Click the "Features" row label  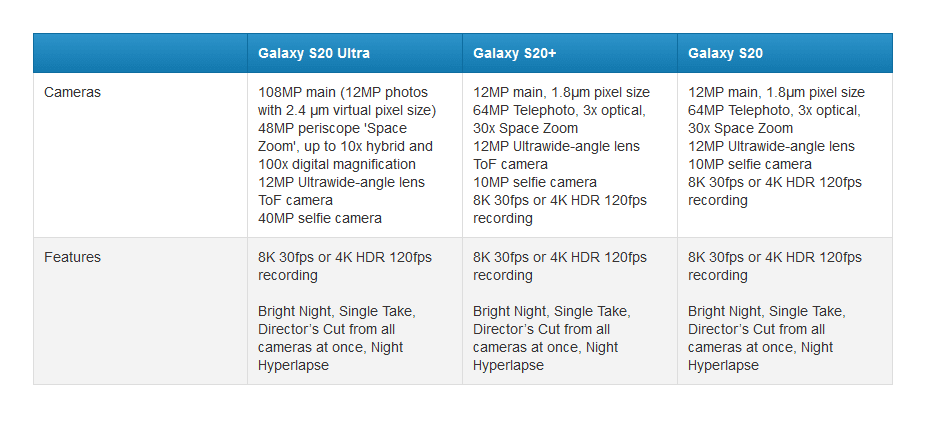(x=72, y=257)
